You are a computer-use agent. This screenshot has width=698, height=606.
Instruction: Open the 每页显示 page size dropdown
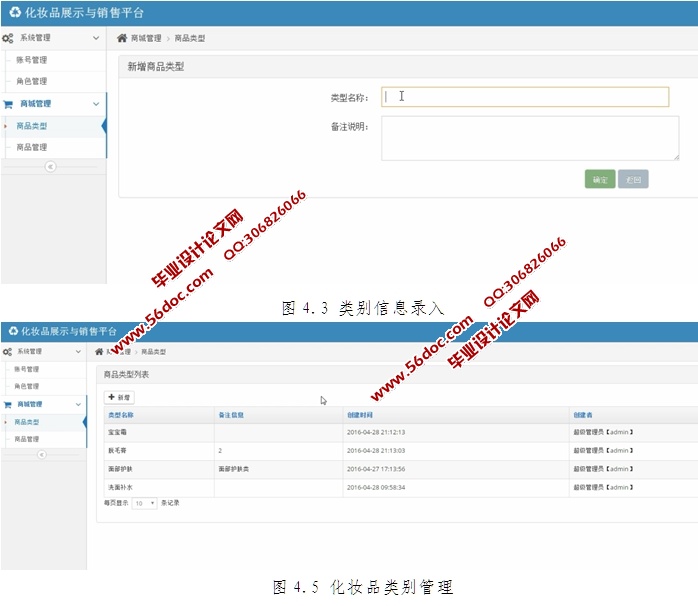point(145,503)
